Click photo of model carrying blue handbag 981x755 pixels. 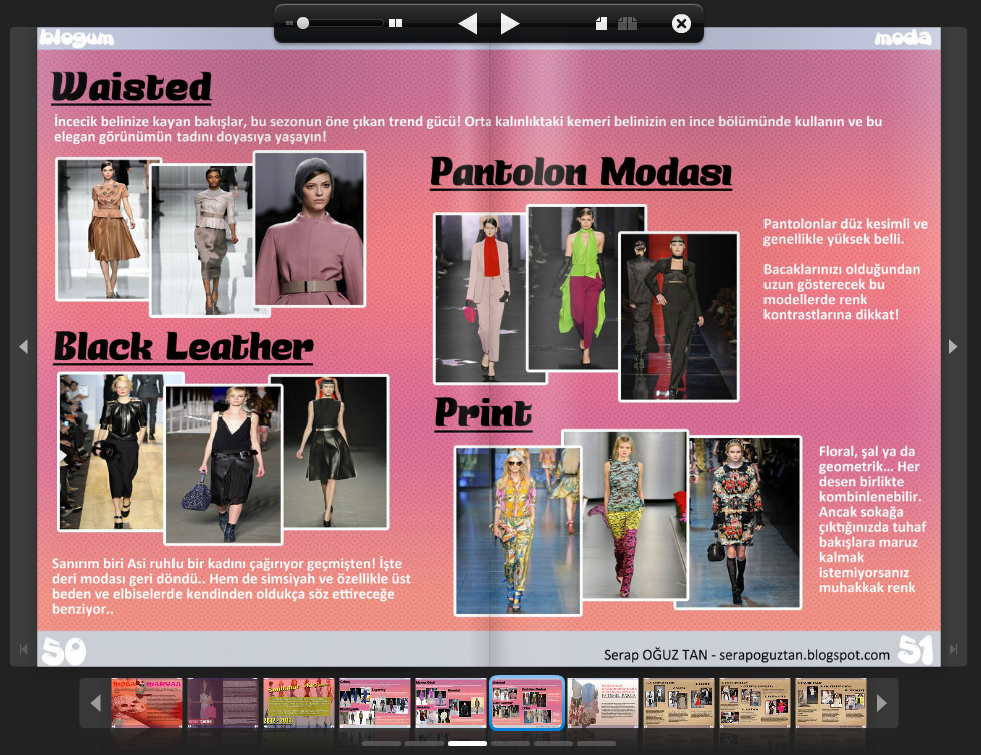pyautogui.click(x=223, y=464)
